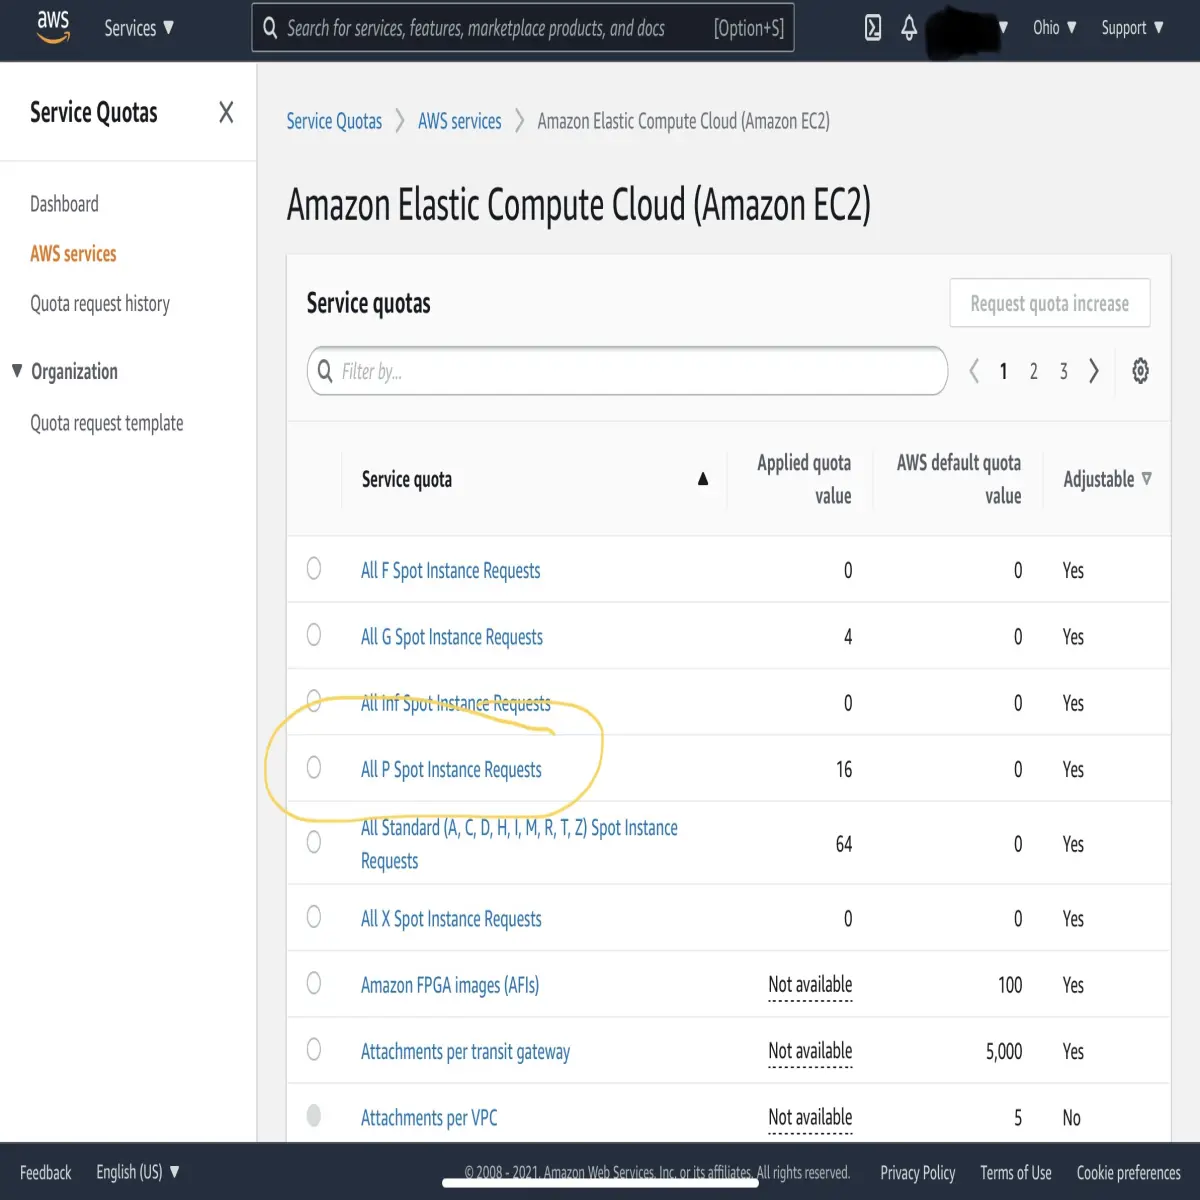Click the AWS logo home icon
Viewport: 1200px width, 1200px height.
[53, 27]
